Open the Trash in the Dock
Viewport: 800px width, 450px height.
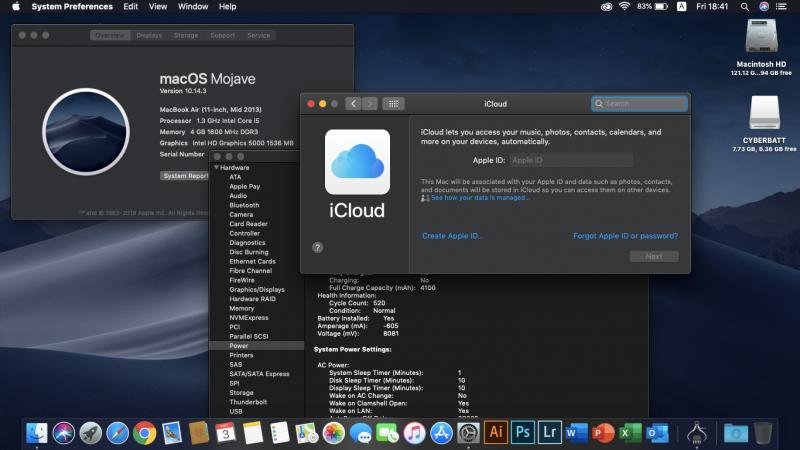tap(763, 433)
